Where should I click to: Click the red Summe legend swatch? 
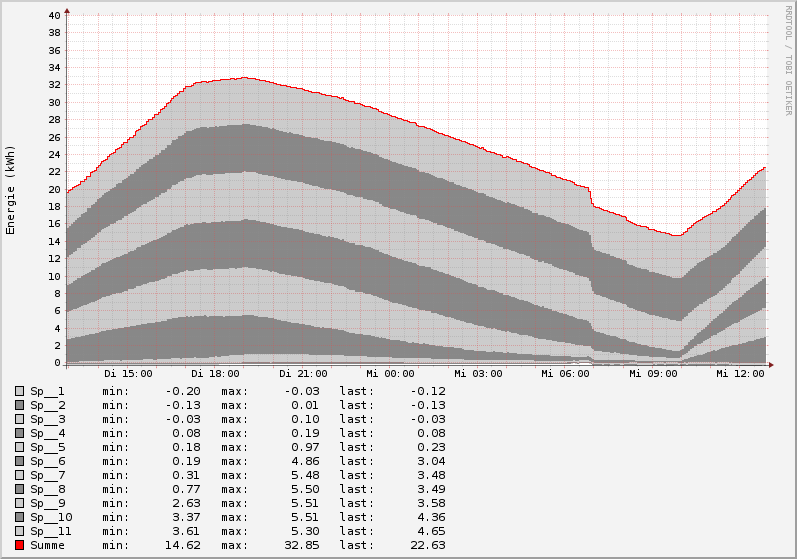[19, 545]
